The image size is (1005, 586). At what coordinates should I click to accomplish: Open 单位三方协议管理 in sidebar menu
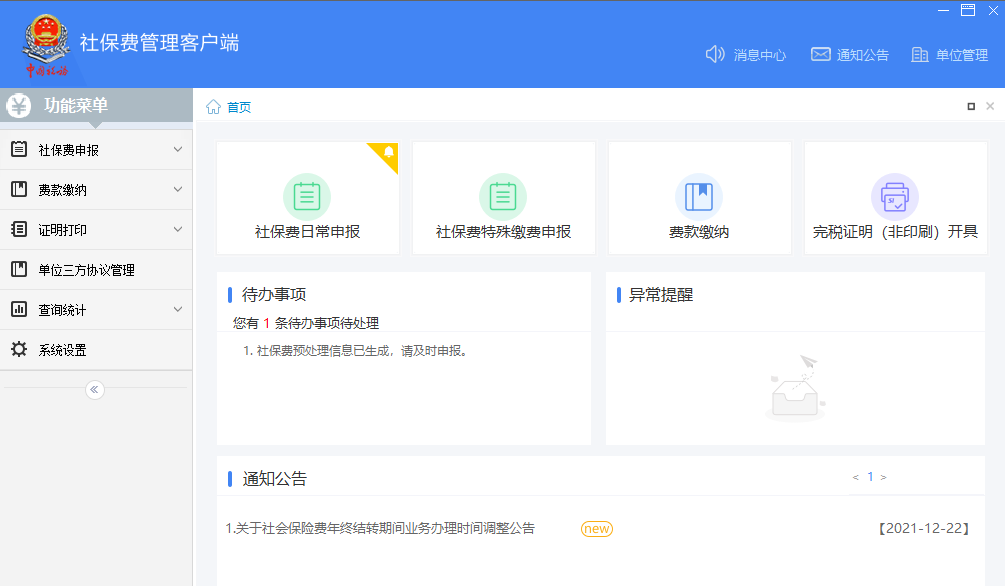pos(86,270)
